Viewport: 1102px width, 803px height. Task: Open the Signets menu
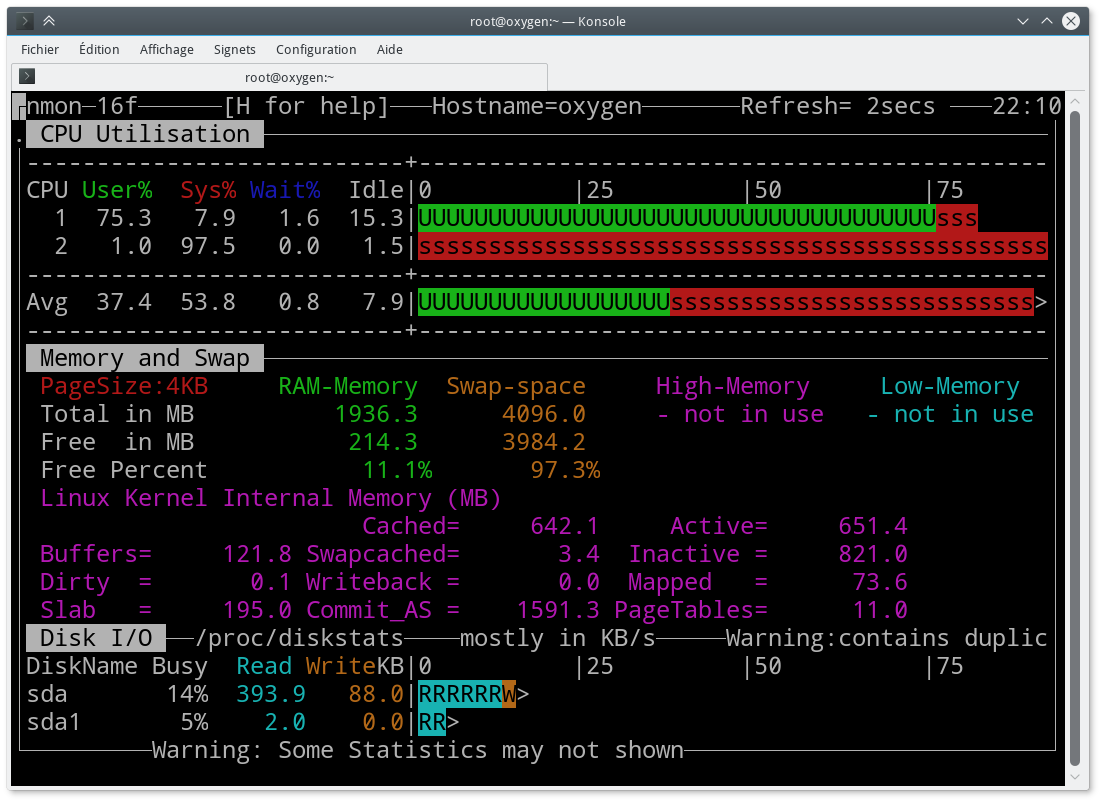(x=235, y=49)
